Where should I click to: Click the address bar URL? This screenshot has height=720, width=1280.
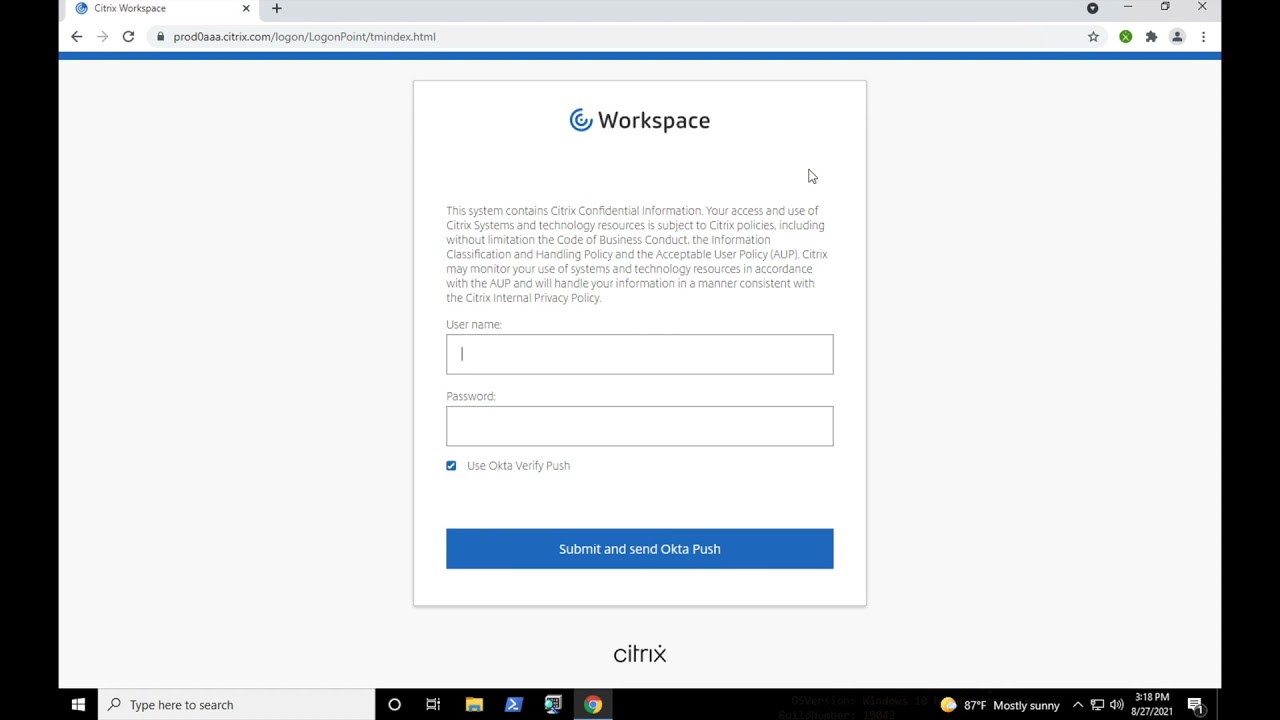tap(304, 37)
